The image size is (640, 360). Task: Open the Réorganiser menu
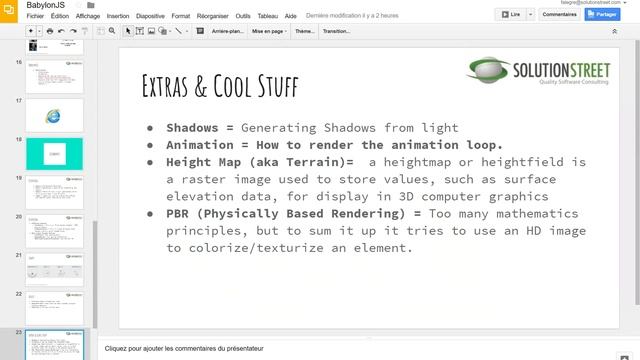pos(213,16)
